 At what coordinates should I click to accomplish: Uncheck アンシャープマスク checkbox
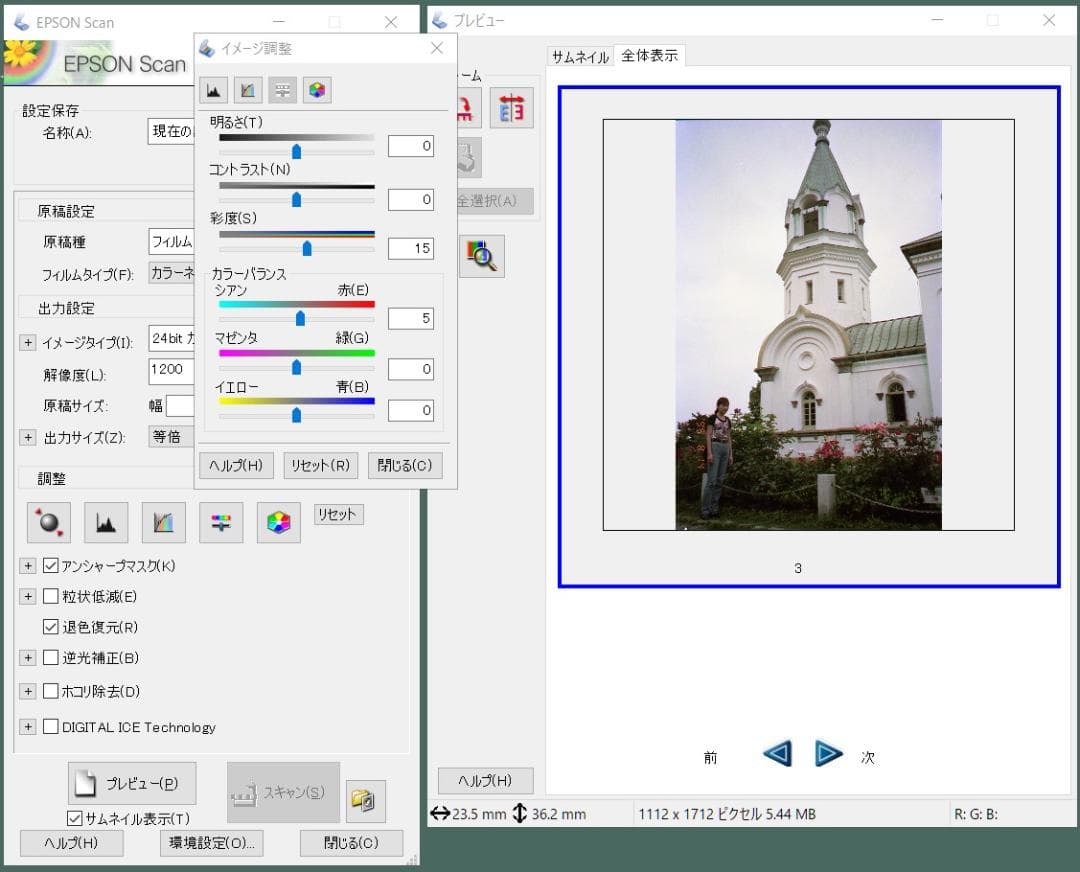tap(52, 566)
